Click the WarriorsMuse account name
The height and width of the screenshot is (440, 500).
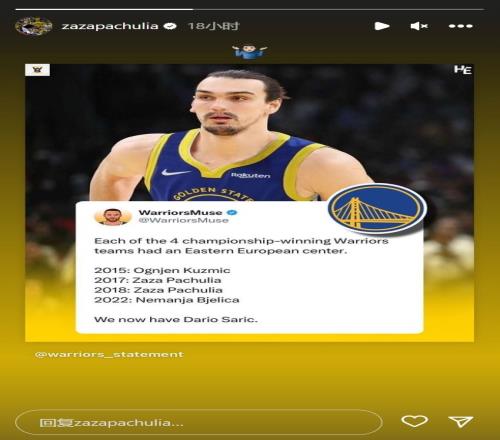[180, 212]
